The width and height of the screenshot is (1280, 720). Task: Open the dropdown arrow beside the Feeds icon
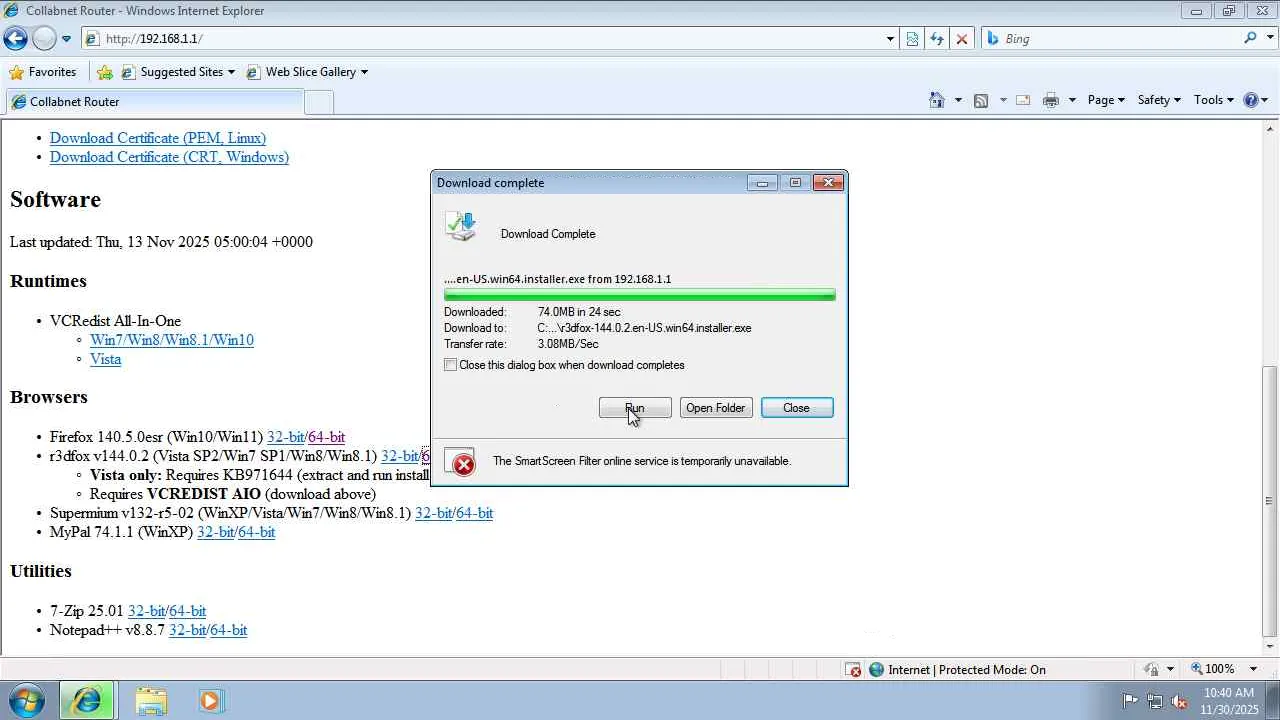pyautogui.click(x=1002, y=100)
